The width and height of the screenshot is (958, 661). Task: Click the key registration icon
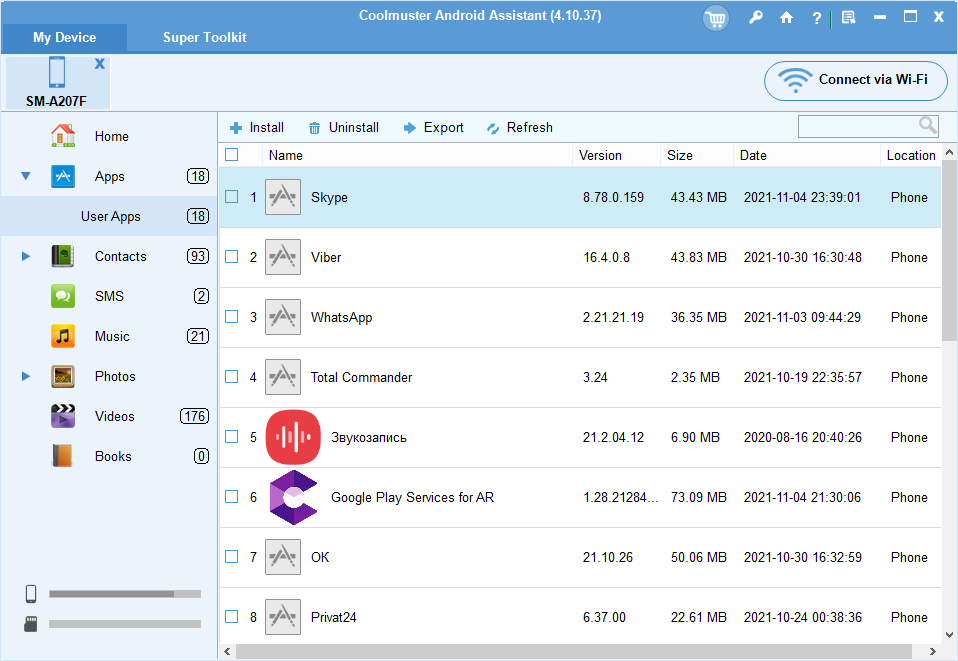coord(756,18)
